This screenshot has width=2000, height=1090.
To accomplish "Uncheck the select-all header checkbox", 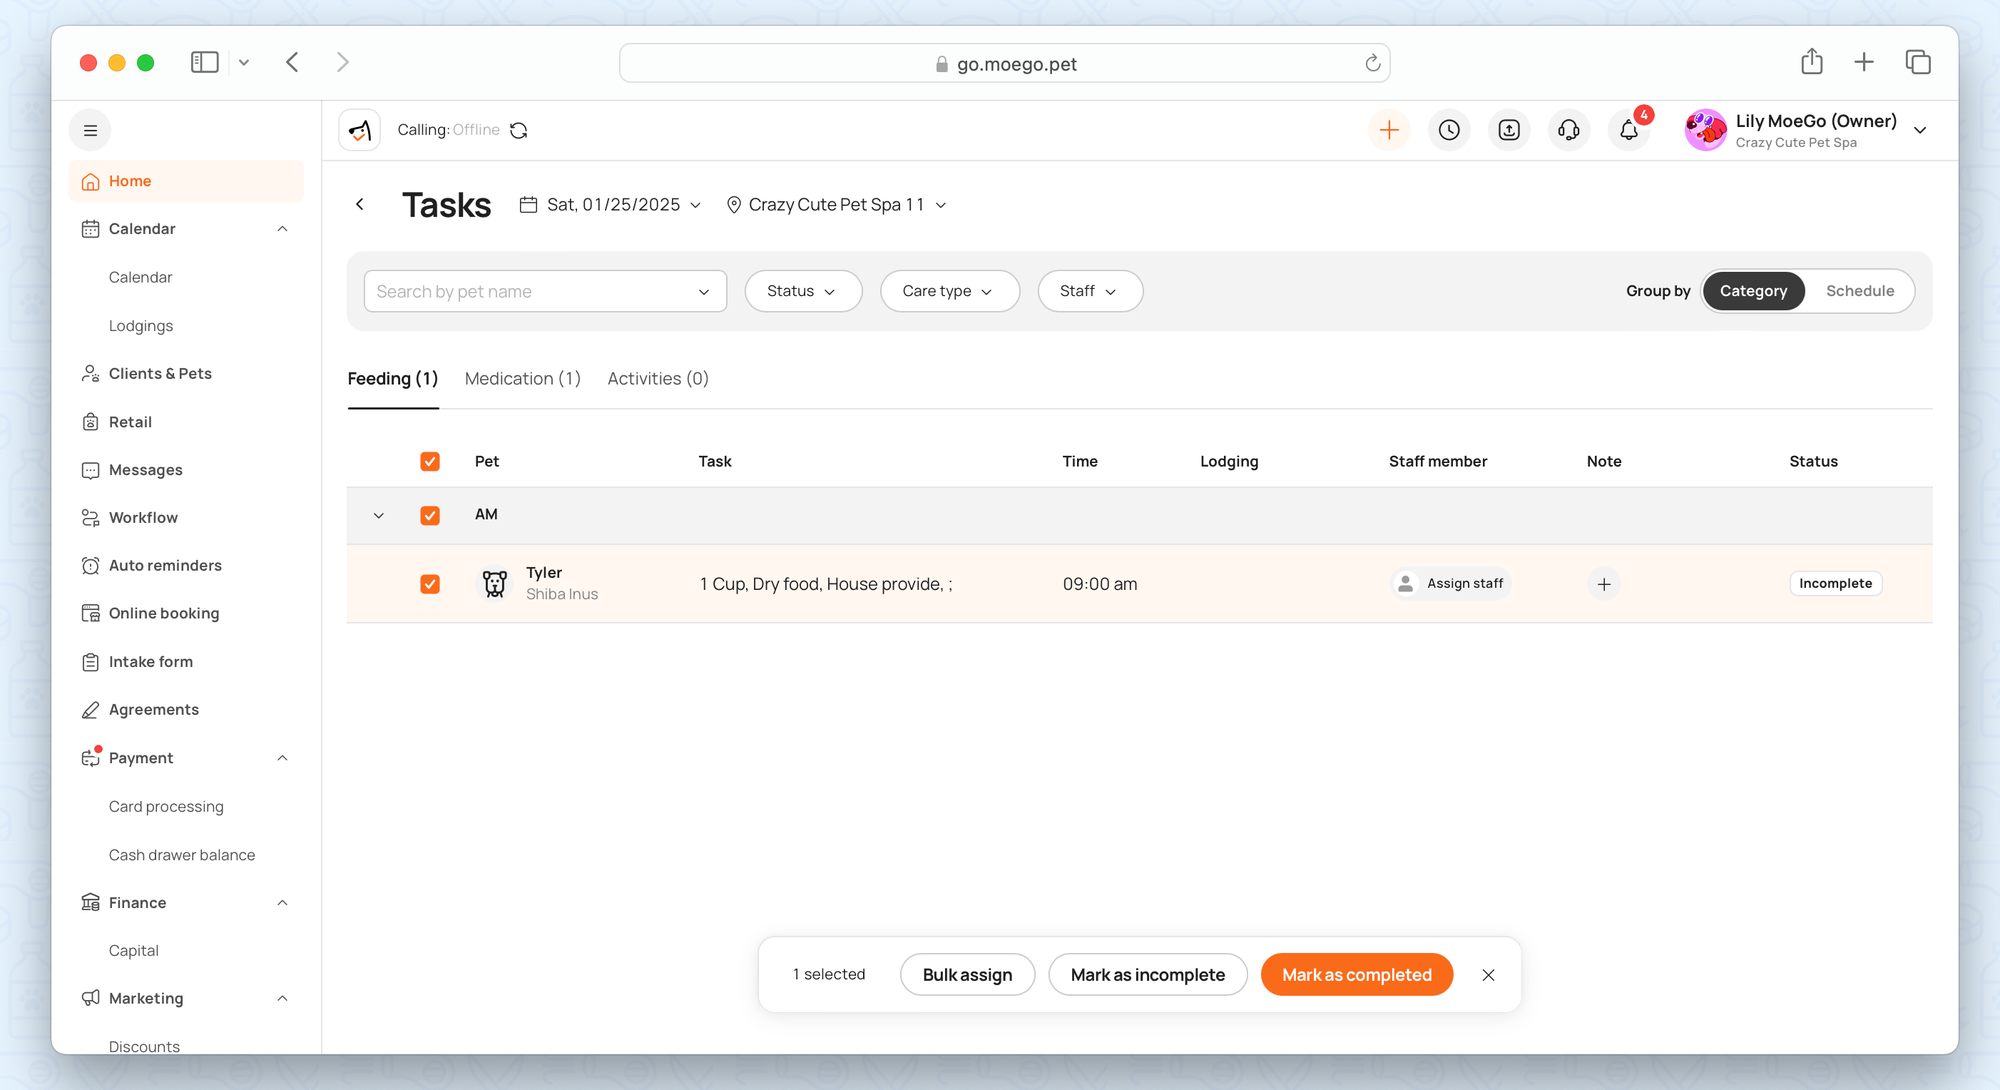I will coord(430,461).
